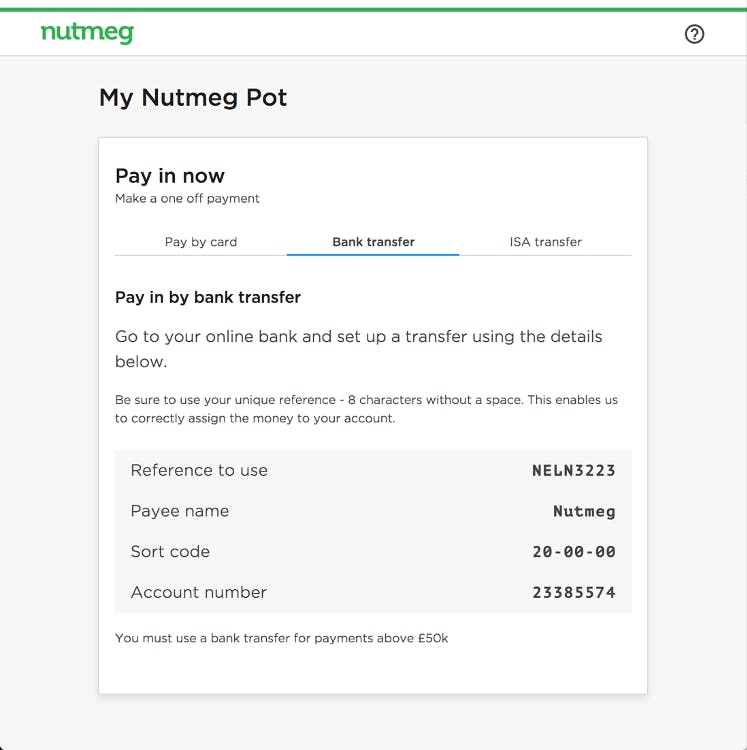Click the online bank transfer instruction paragraph
Image resolution: width=747 pixels, height=750 pixels.
click(x=359, y=349)
